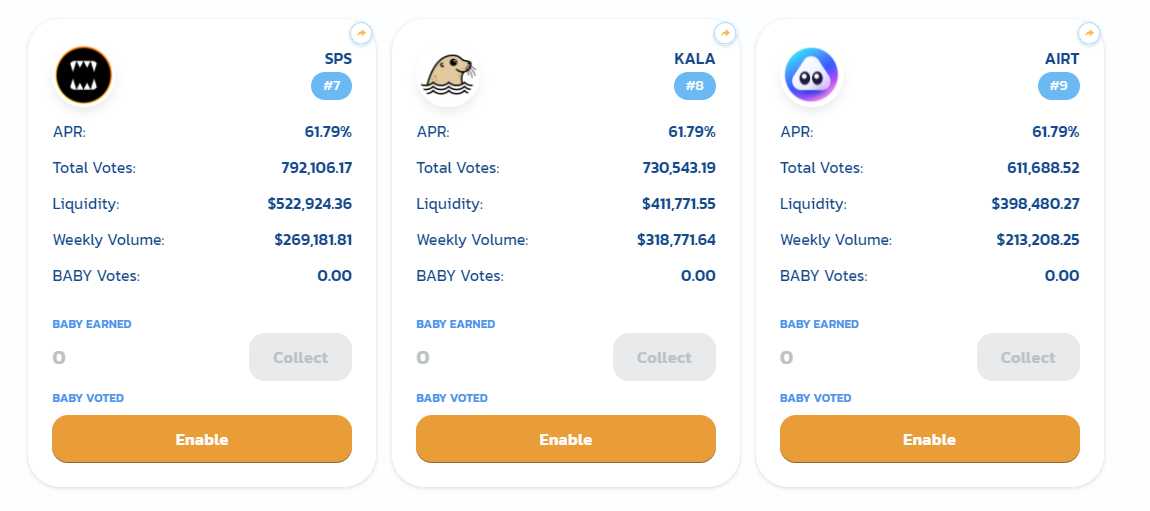Enable voting on the KALA card

566,439
